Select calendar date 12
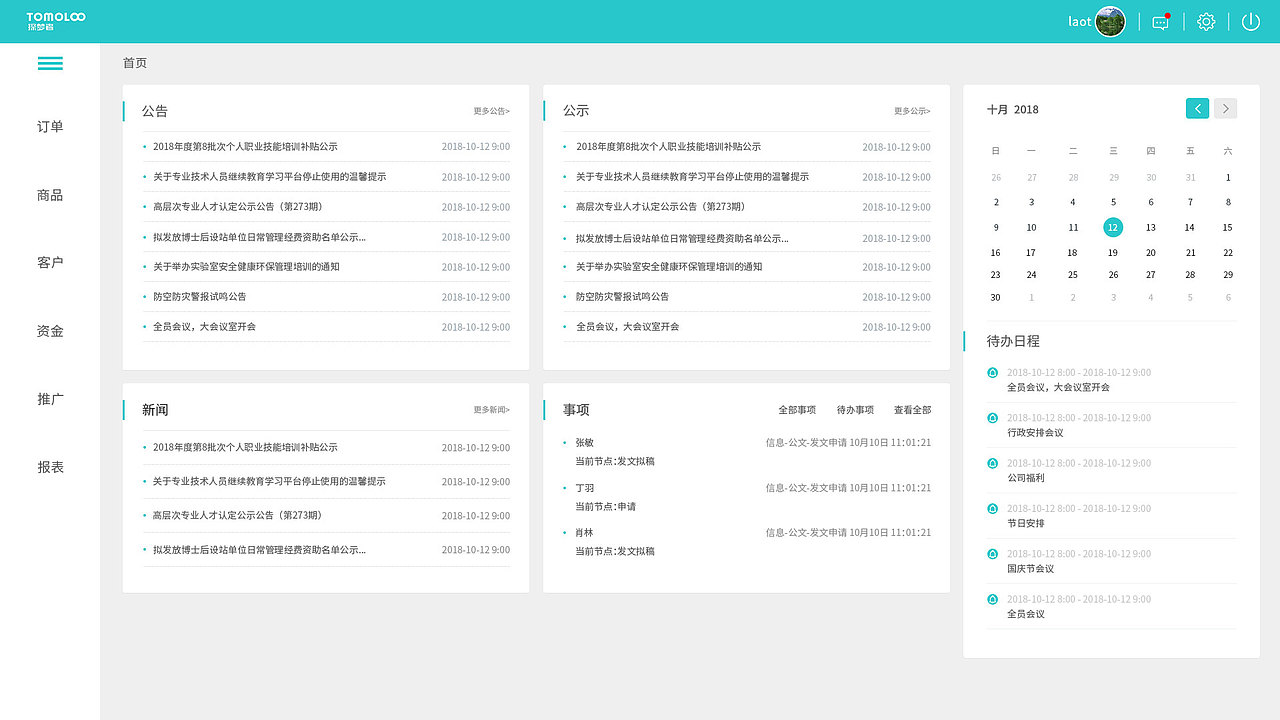Screen dimensions: 1280x720 [x=1113, y=227]
